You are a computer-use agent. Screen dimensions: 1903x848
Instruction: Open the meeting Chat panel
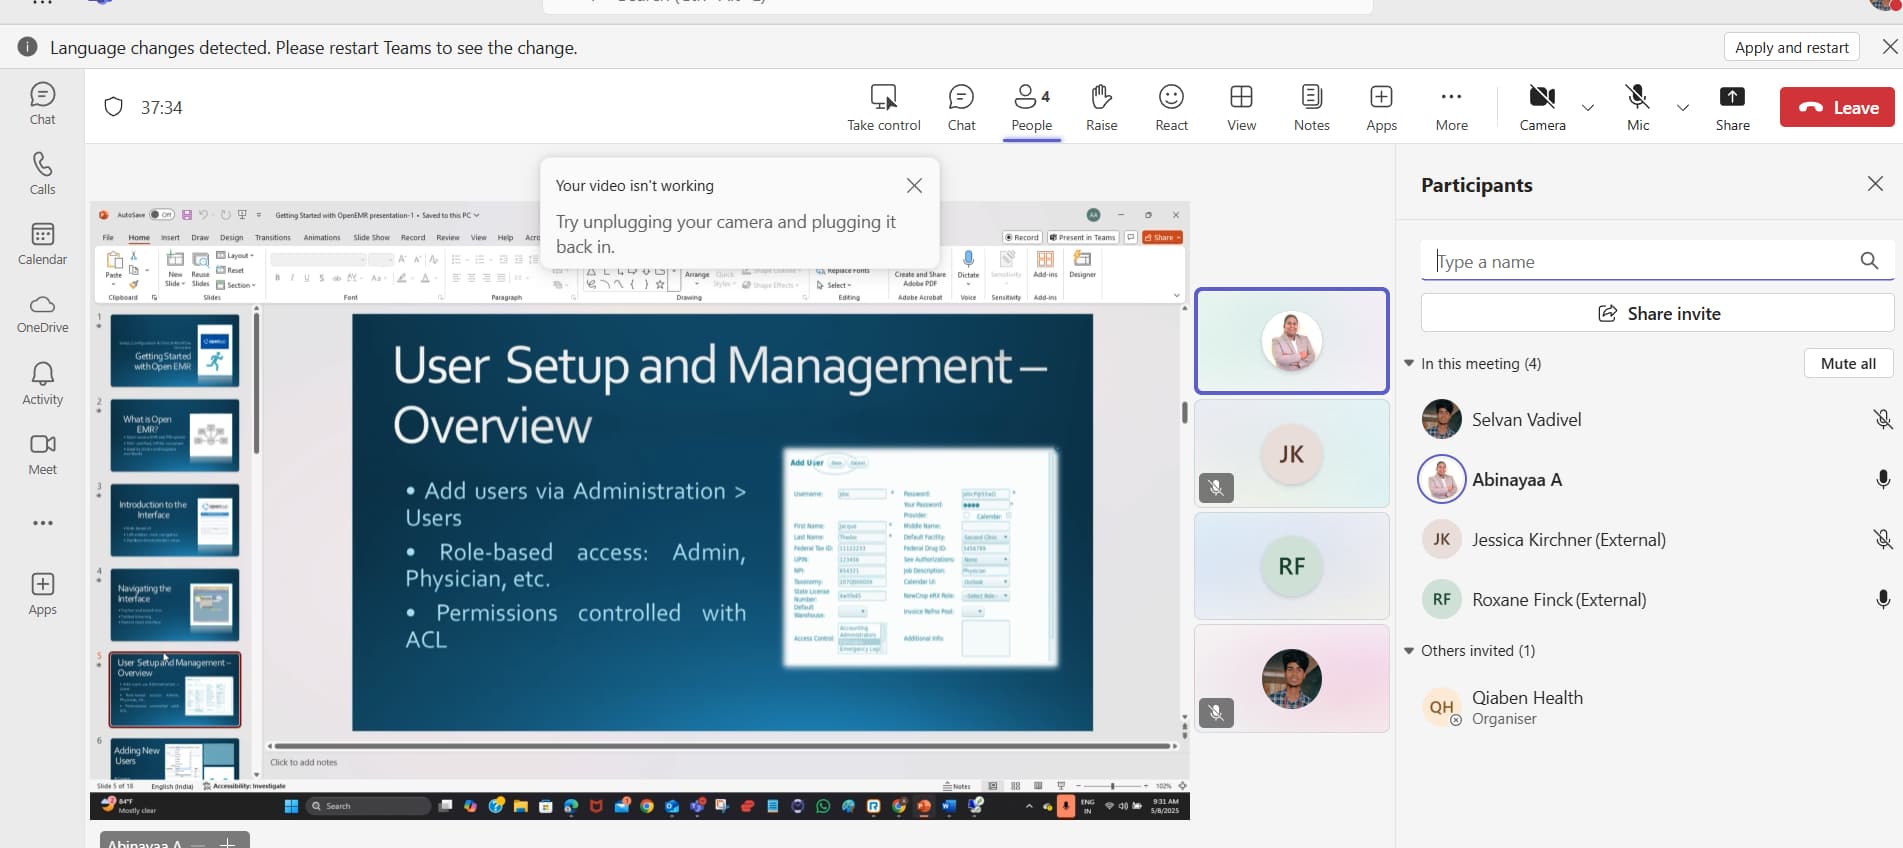tap(961, 108)
